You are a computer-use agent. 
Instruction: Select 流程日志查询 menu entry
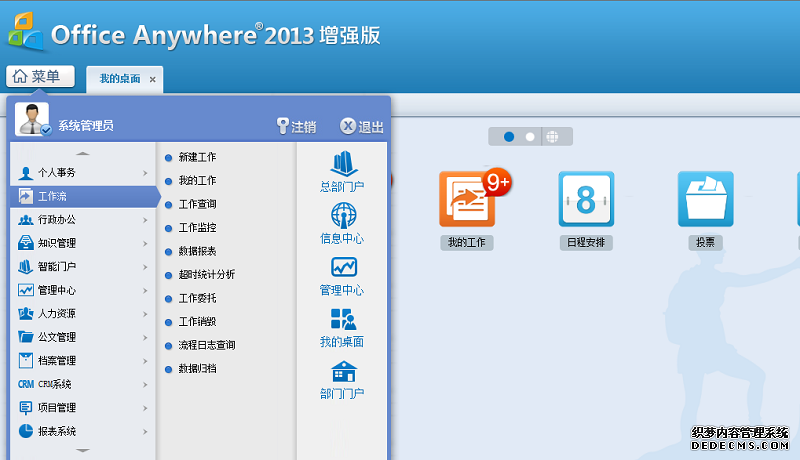pyautogui.click(x=207, y=345)
